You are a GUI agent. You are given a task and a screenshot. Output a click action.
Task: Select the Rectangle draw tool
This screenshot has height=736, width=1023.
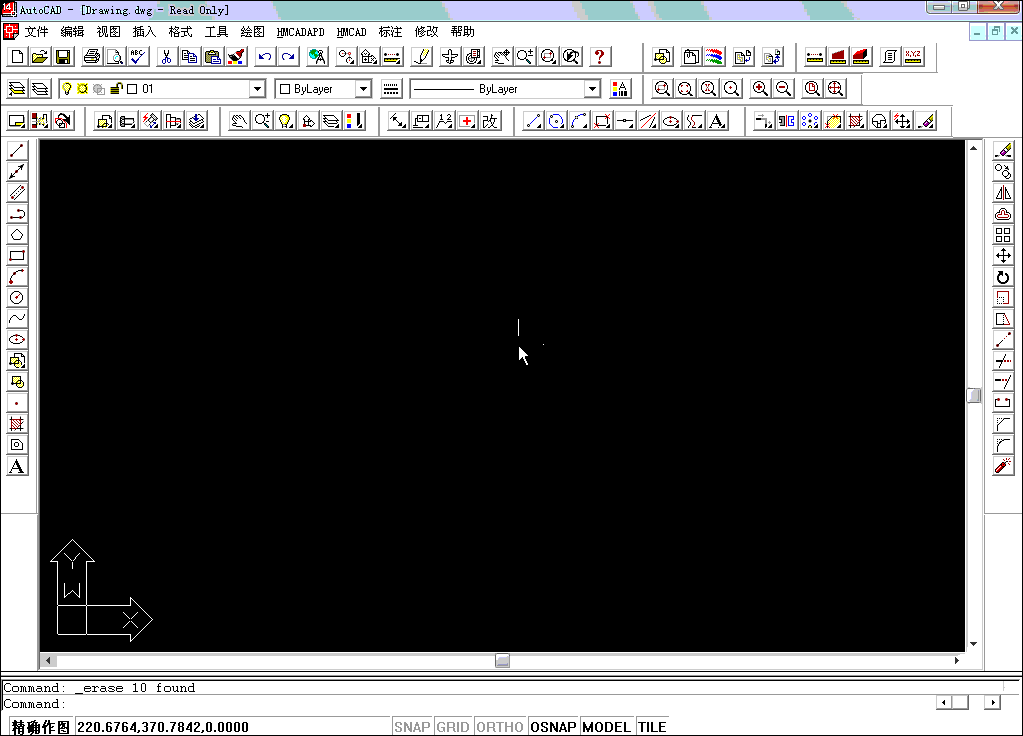[x=17, y=255]
